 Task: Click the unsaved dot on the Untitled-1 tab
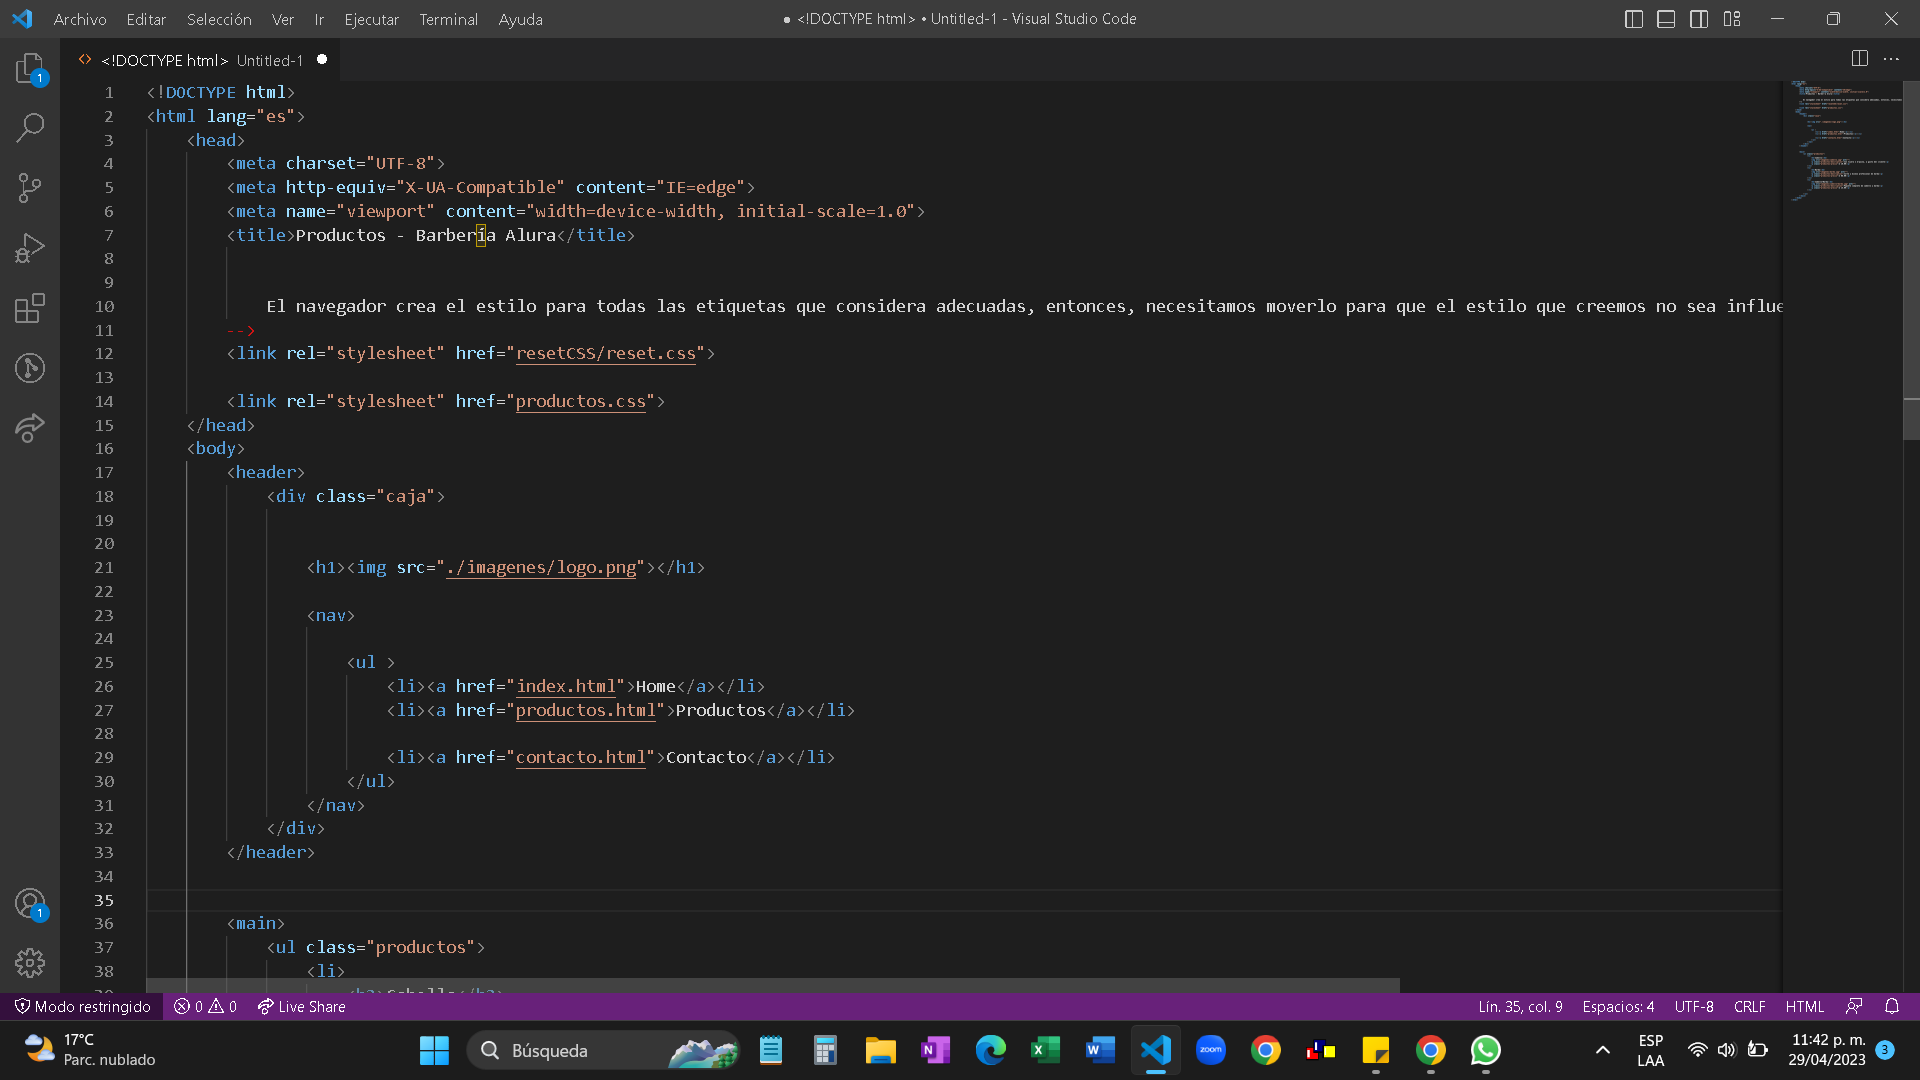click(322, 60)
